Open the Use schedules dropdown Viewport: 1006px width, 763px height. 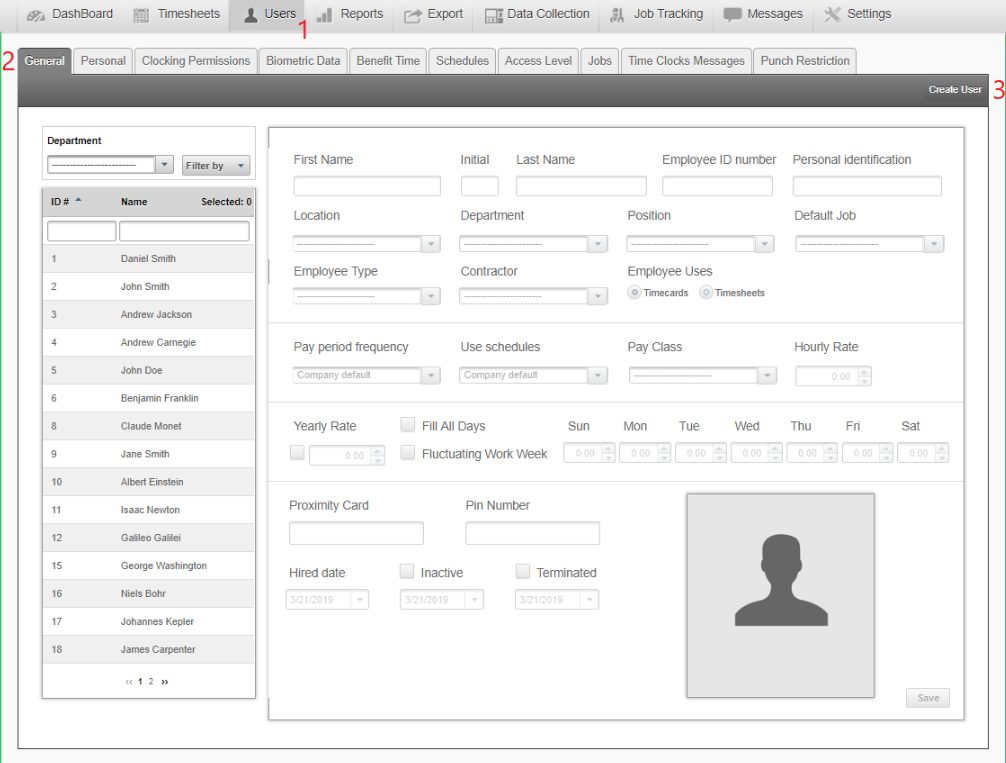coord(597,375)
